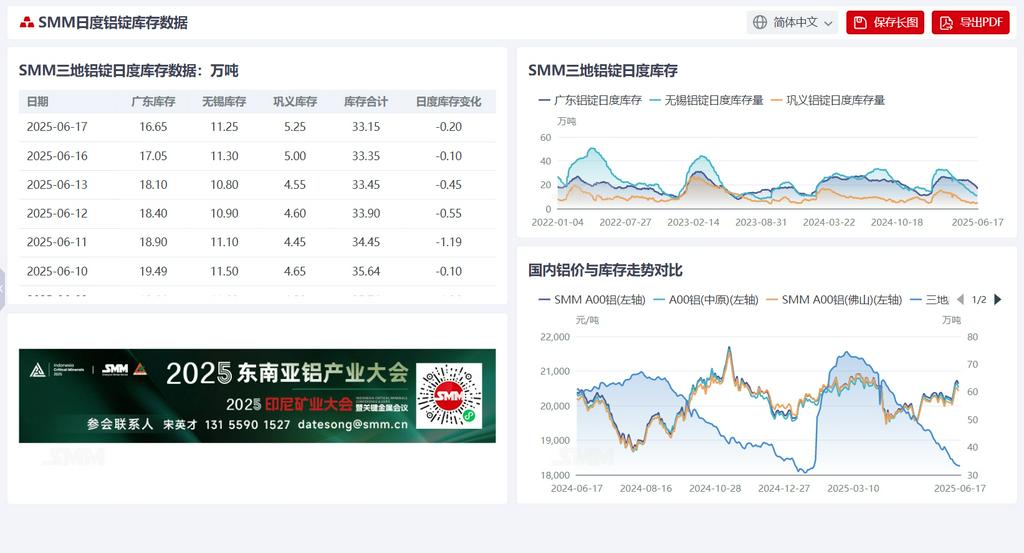The height and width of the screenshot is (553, 1024).
Task: Click the 5.25 Gongyi inventory value
Action: [295, 127]
